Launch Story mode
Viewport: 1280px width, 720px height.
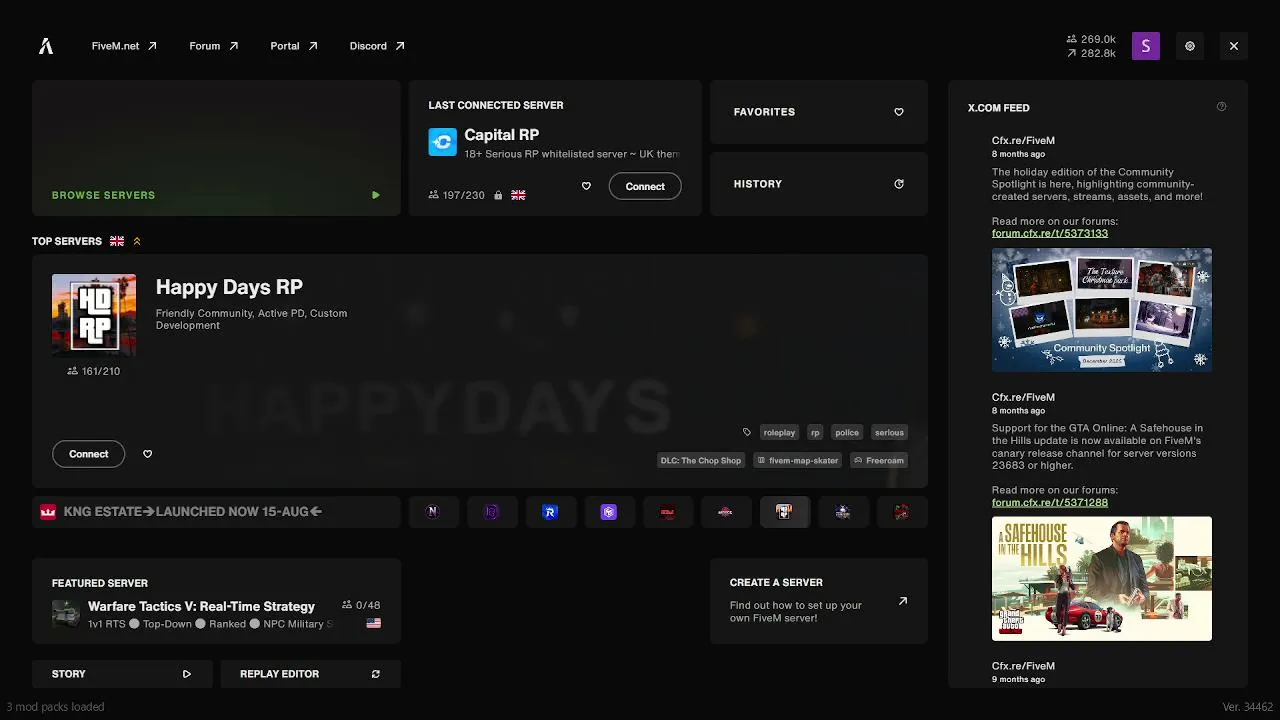click(x=122, y=674)
